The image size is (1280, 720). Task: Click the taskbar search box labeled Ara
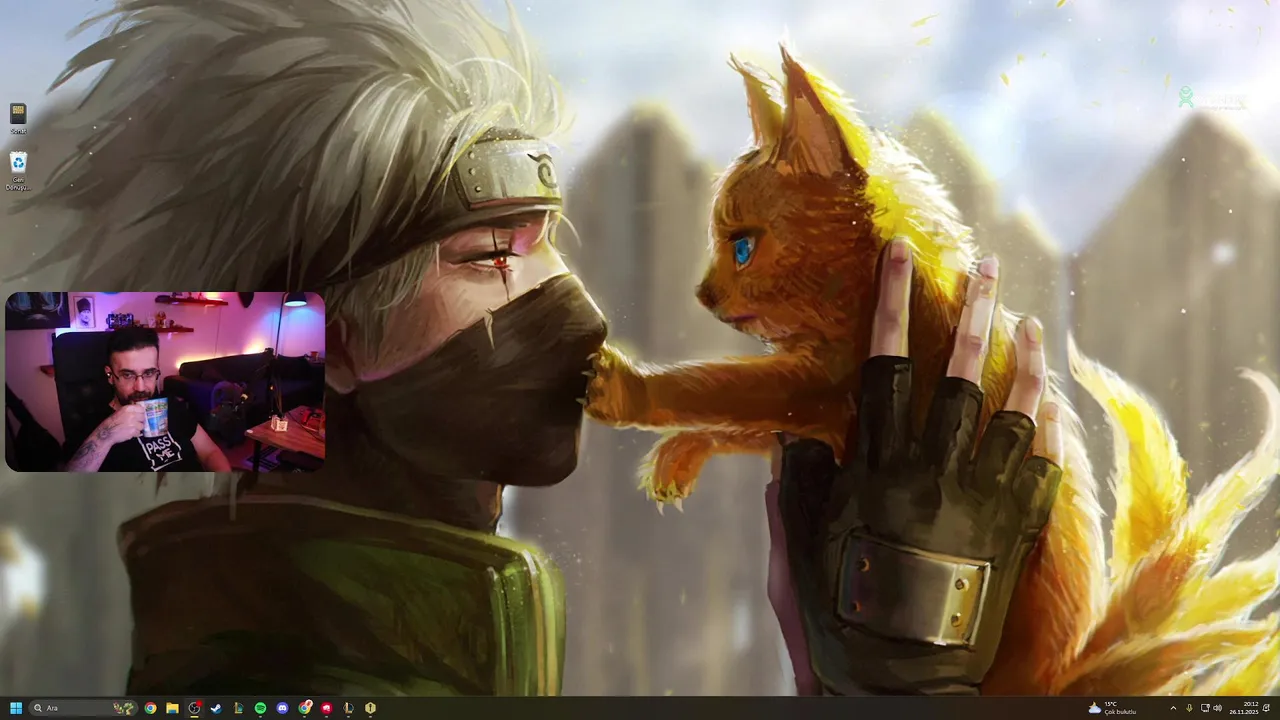(x=83, y=708)
